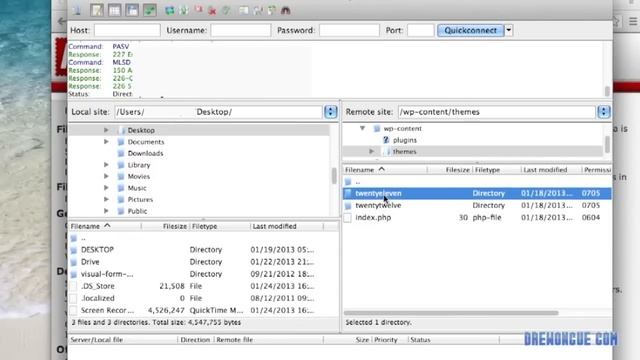The width and height of the screenshot is (640, 360).
Task: Click the Port input field
Action: [x=420, y=30]
